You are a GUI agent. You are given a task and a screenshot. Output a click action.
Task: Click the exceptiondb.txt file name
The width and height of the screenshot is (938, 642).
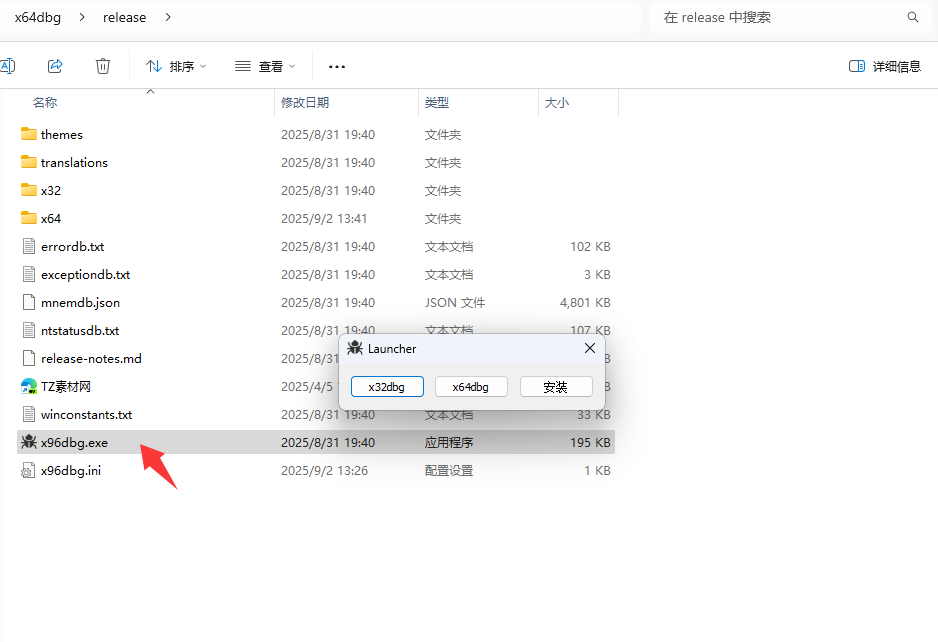click(x=86, y=275)
